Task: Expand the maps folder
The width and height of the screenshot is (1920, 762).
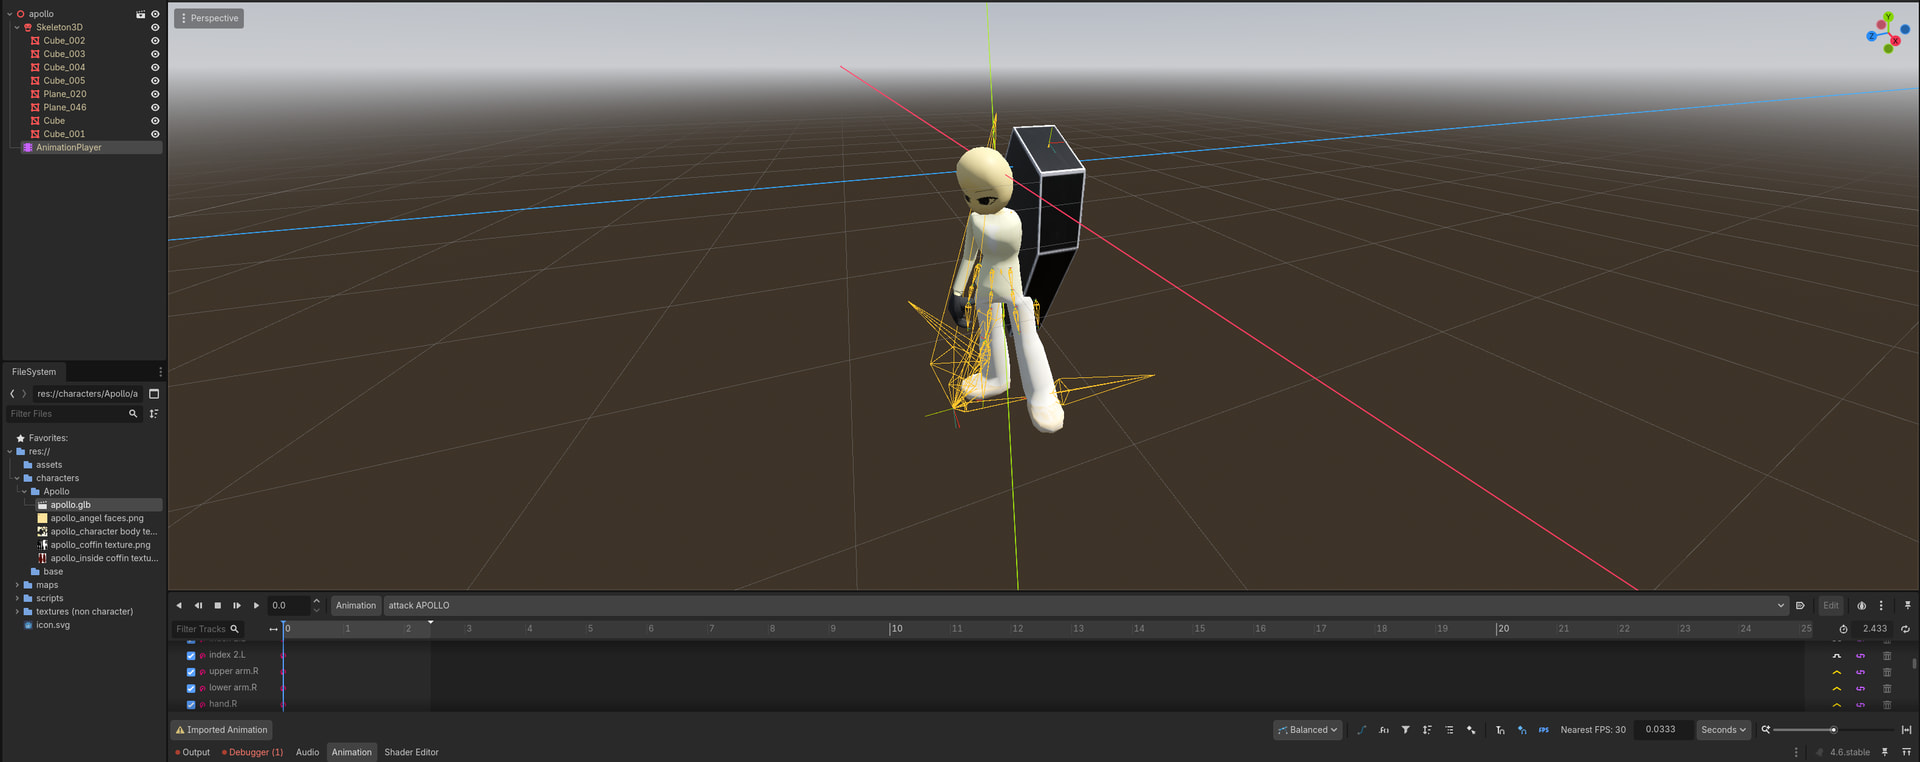Action: 17,585
